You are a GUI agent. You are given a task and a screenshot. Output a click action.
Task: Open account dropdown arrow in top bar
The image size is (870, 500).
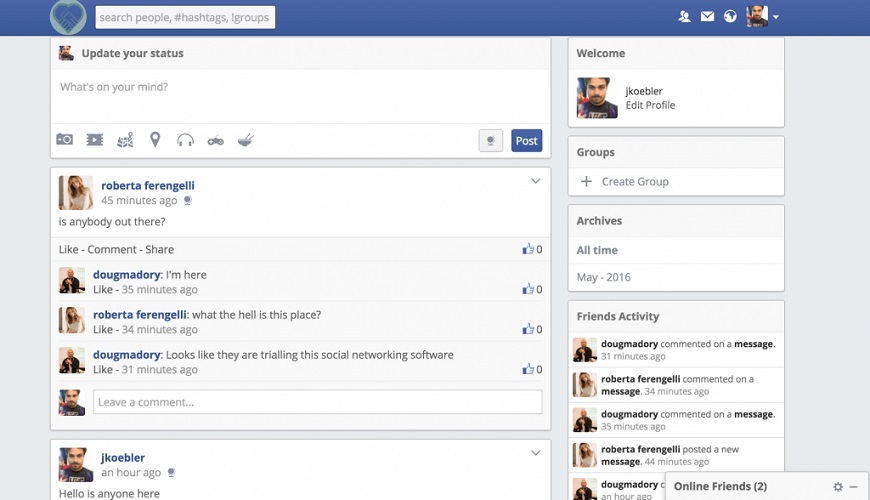point(776,17)
